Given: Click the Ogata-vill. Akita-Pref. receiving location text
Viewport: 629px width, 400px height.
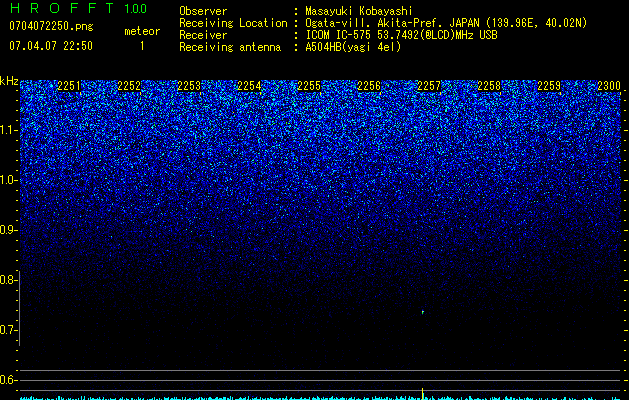Looking at the screenshot, I should pyautogui.click(x=446, y=23).
